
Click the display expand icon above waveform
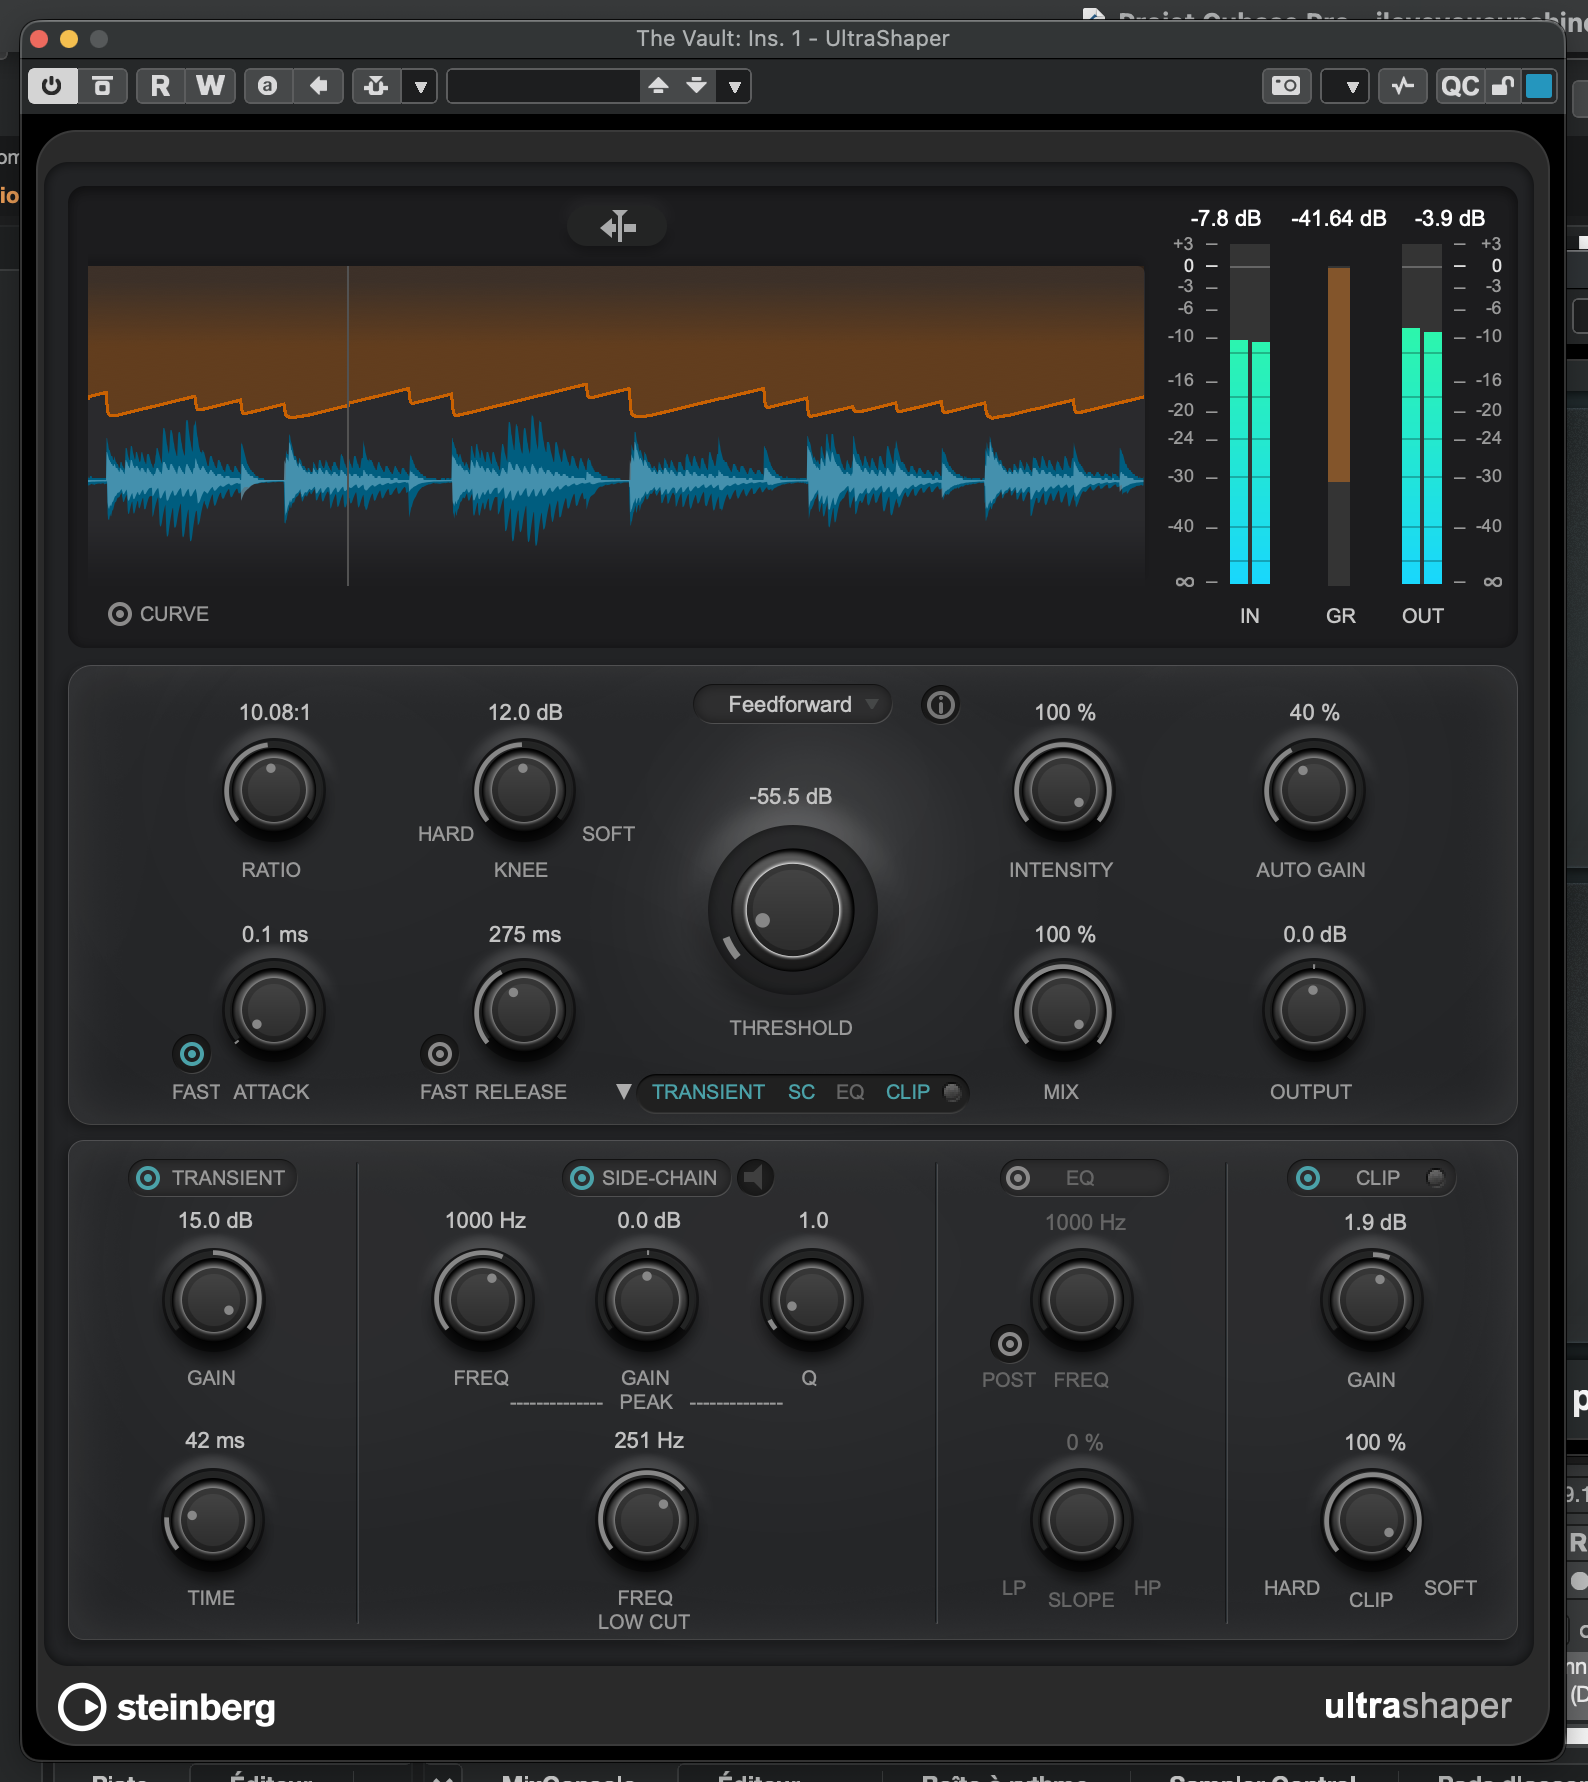(618, 226)
